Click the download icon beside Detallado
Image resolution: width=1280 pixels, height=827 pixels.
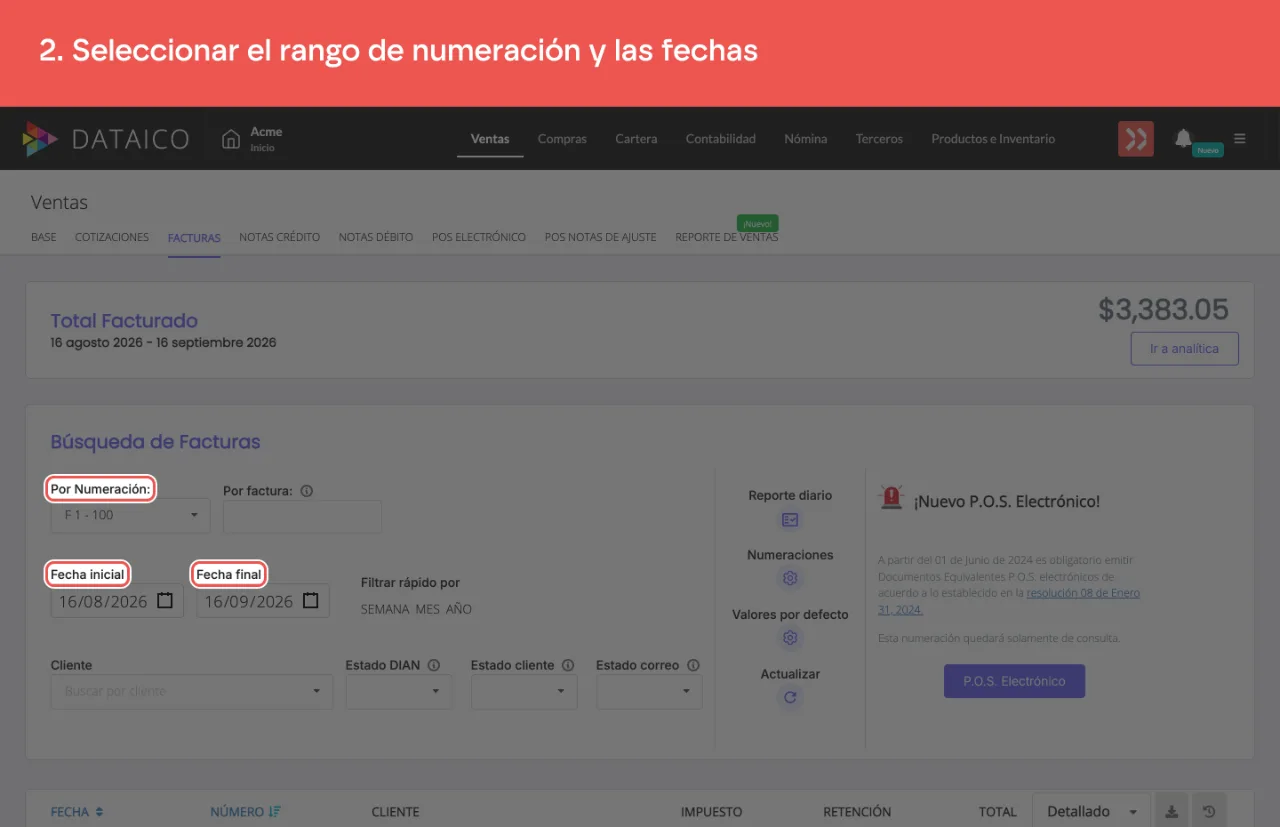tap(1172, 811)
